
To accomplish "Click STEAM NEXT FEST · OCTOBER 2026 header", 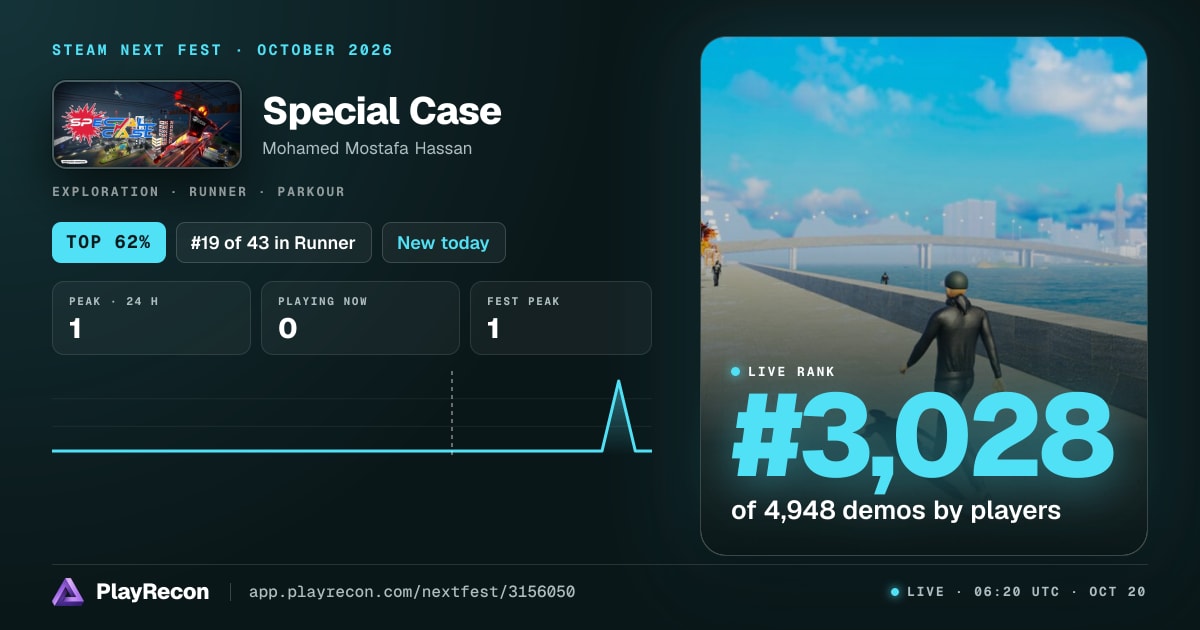I will click(223, 50).
